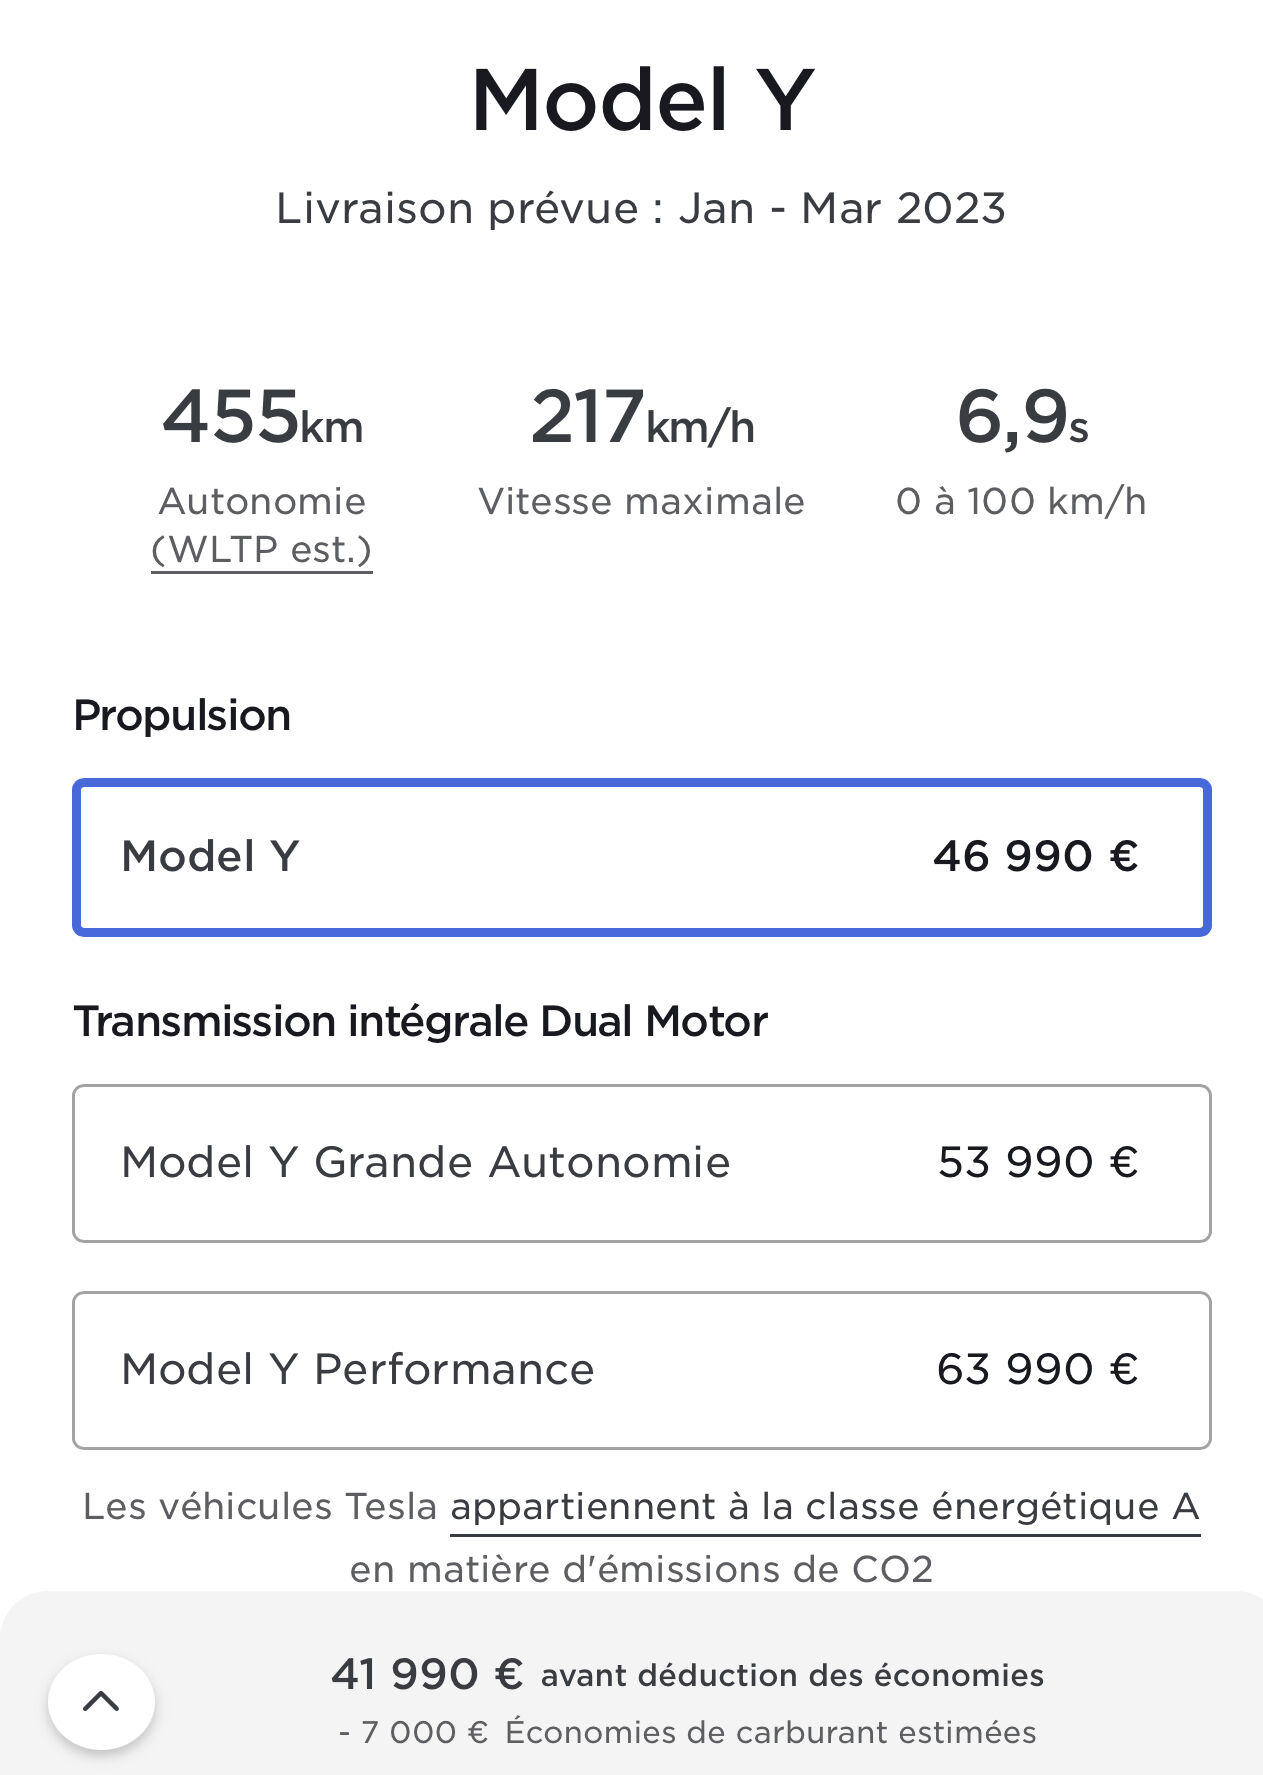1263x1775 pixels.
Task: Choose Model Y Grande Autonomie
Action: [641, 1163]
